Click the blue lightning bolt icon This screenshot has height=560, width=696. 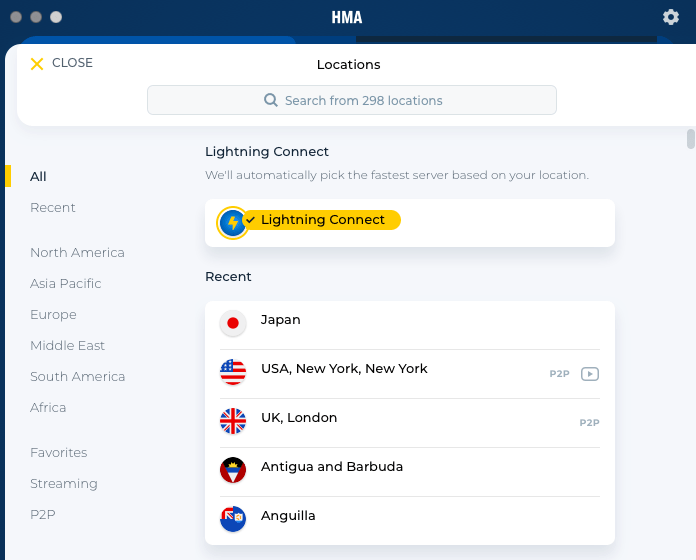pos(233,223)
